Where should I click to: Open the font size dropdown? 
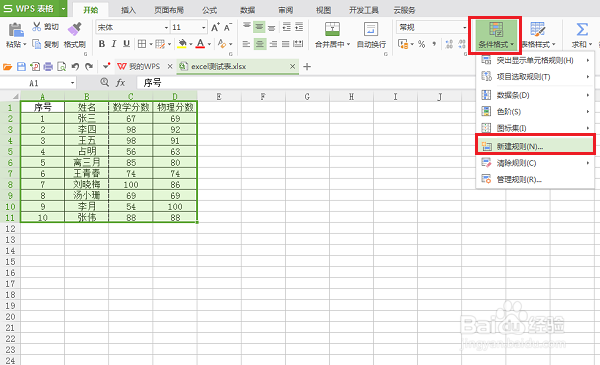tap(204, 28)
